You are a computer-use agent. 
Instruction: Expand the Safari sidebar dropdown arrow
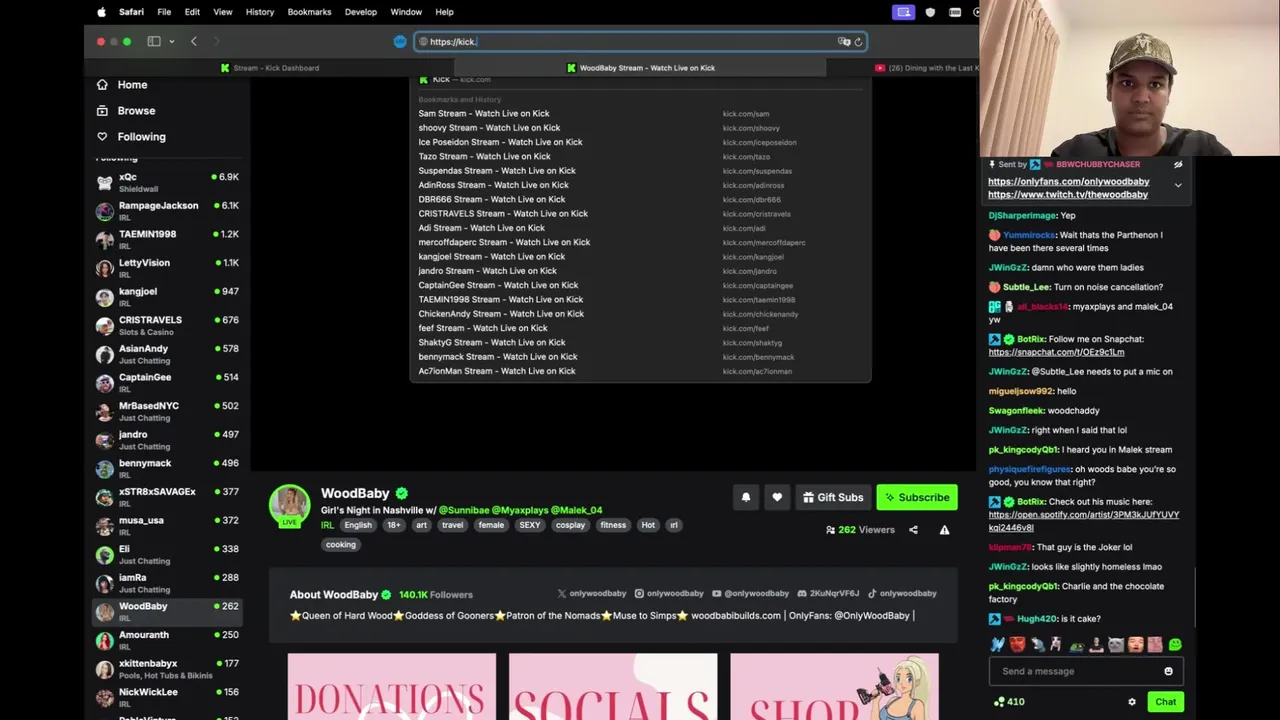(172, 41)
